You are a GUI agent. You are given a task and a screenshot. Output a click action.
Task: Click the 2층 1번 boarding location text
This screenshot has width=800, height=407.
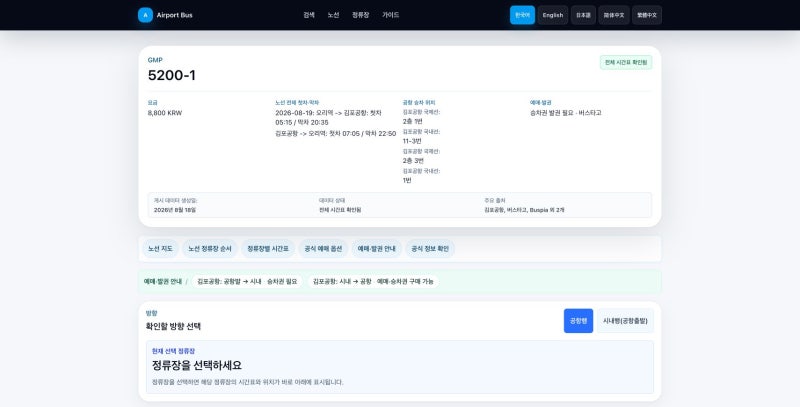pyautogui.click(x=413, y=121)
